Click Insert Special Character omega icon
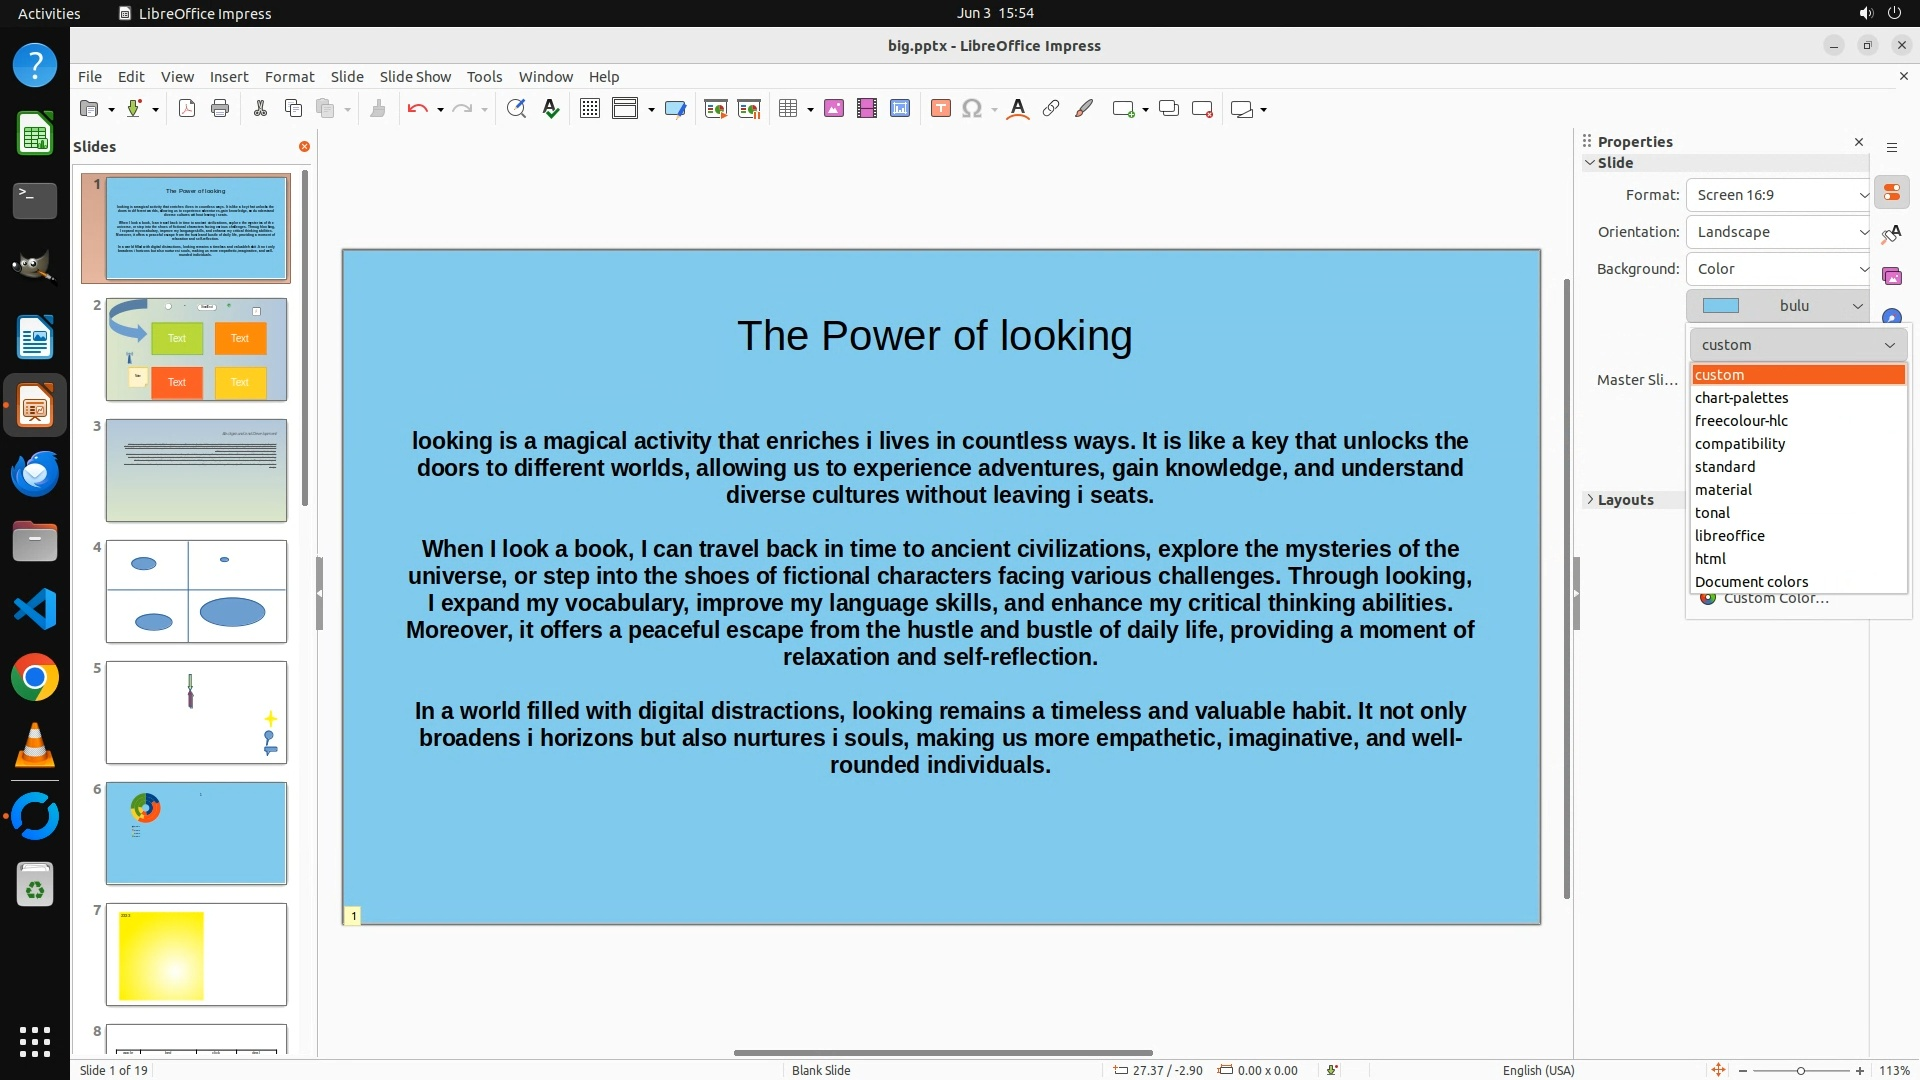1920x1080 pixels. pyautogui.click(x=971, y=109)
